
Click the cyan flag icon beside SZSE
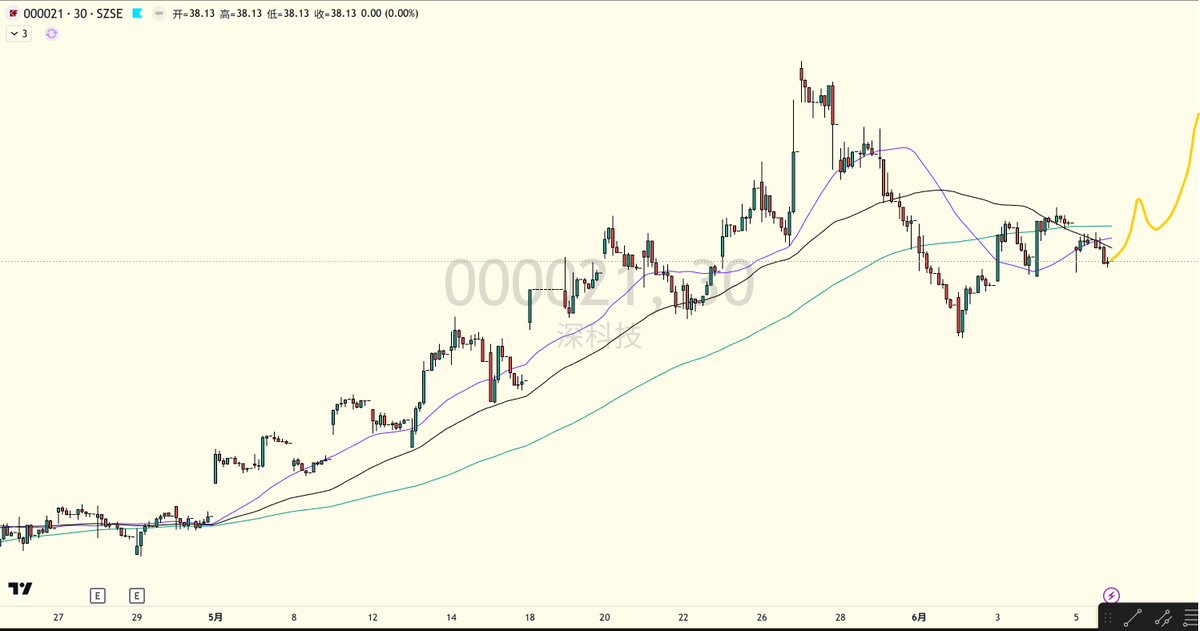tap(137, 14)
